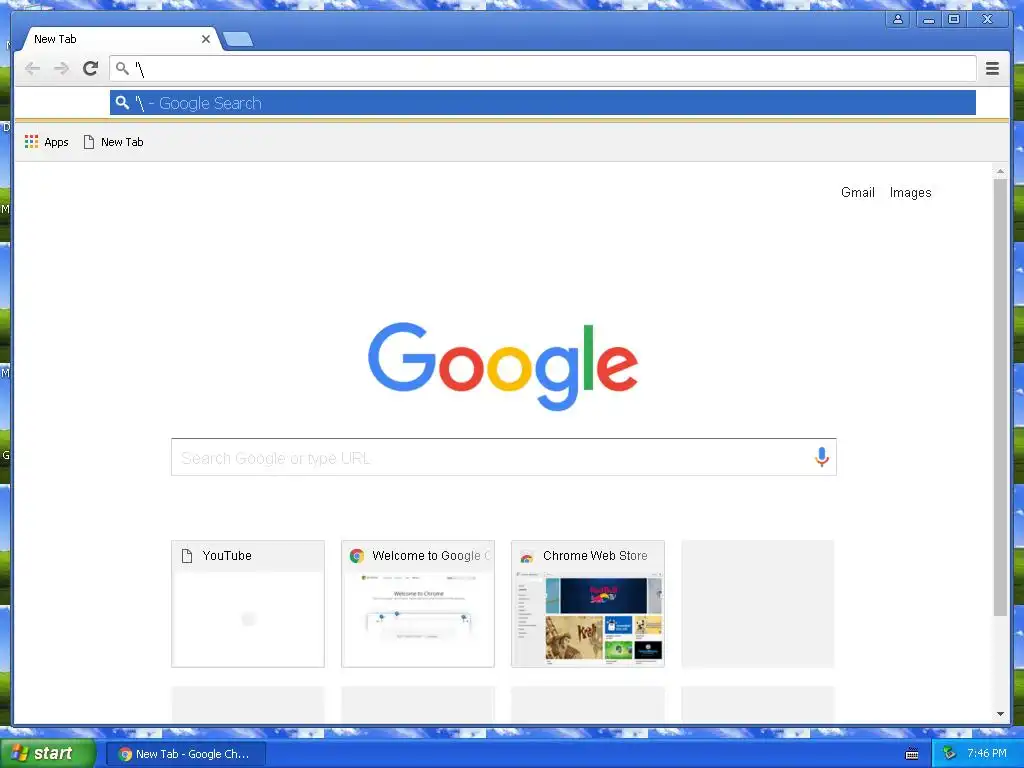Image resolution: width=1024 pixels, height=768 pixels.
Task: Choose the '\ - Google Search' suggestion
Action: [x=543, y=103]
